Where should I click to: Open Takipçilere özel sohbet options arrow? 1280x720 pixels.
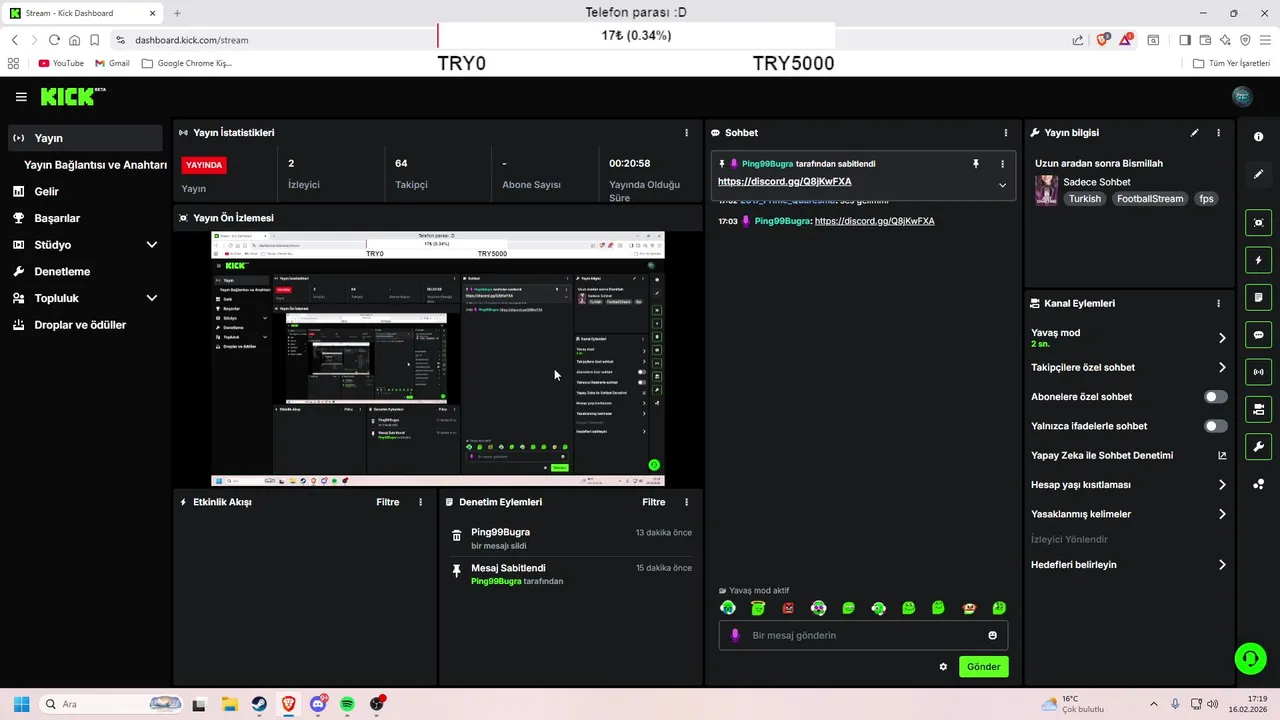1222,368
